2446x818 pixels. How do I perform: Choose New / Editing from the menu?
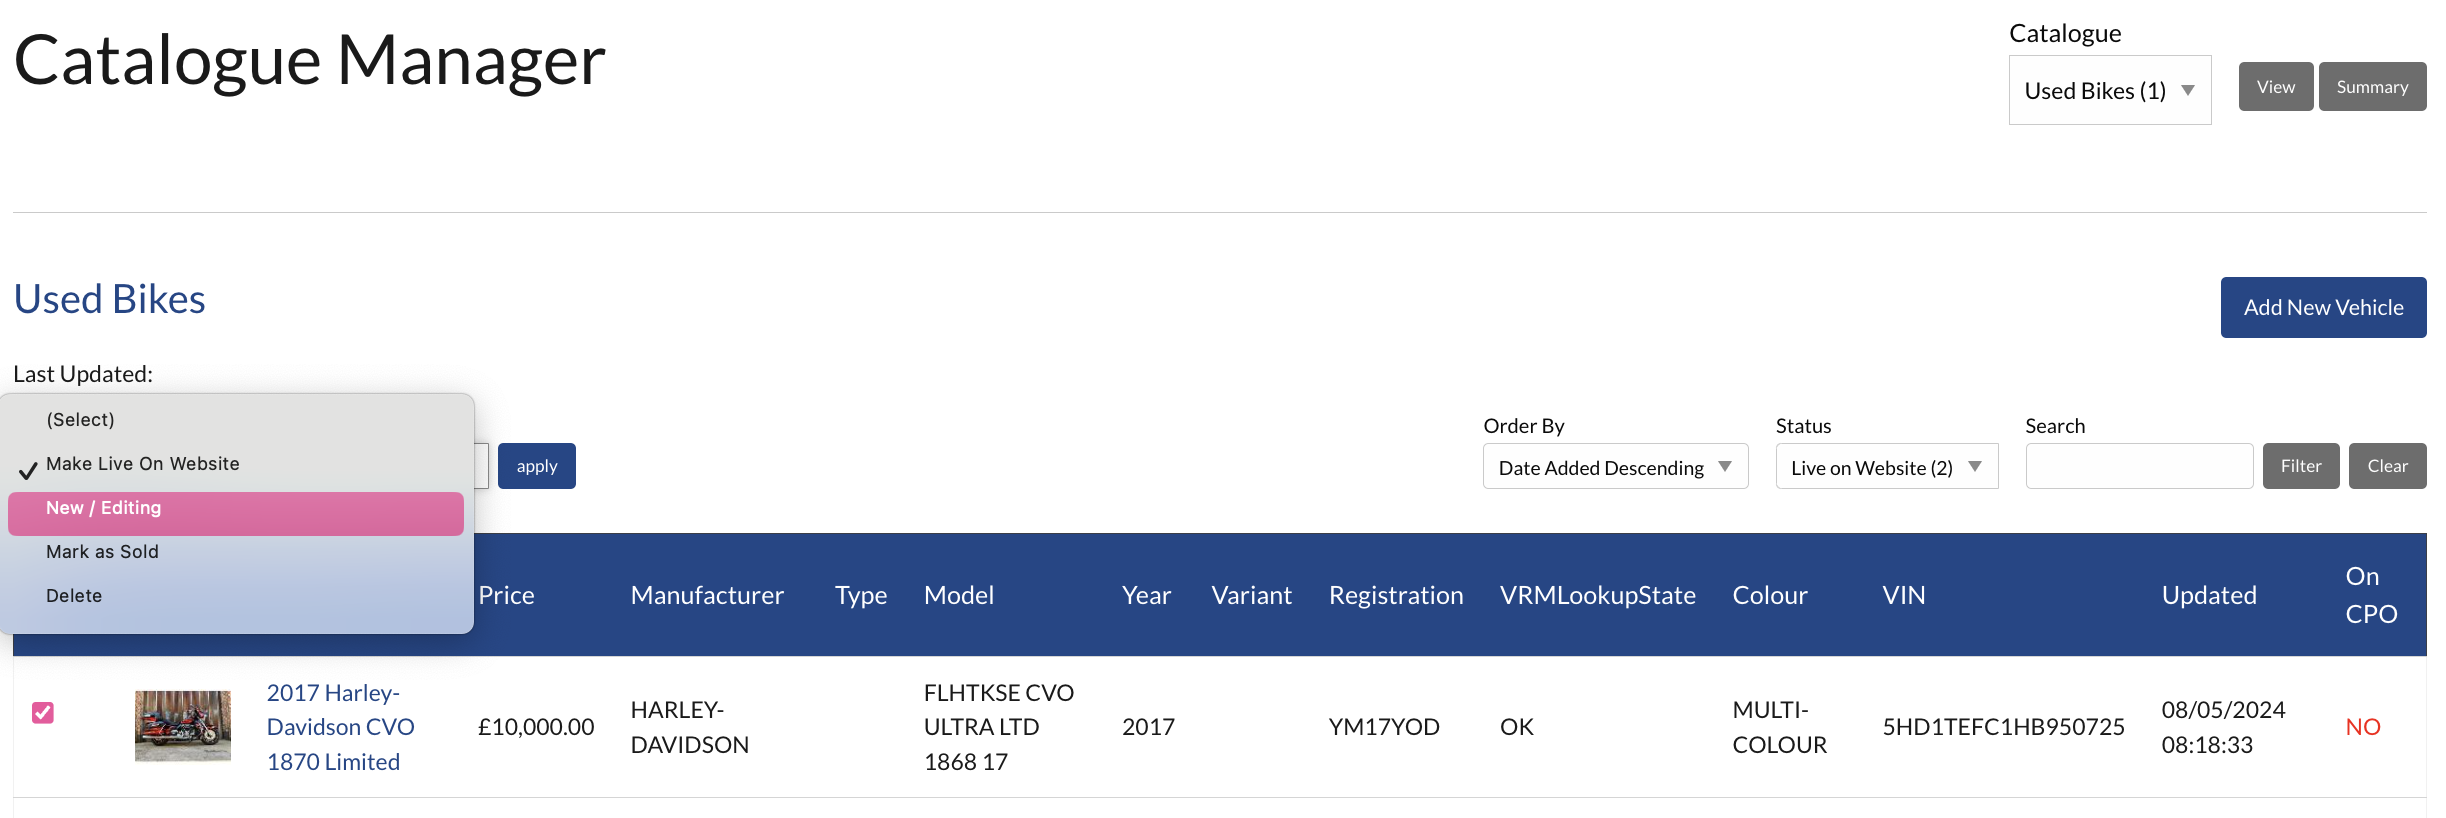point(236,508)
